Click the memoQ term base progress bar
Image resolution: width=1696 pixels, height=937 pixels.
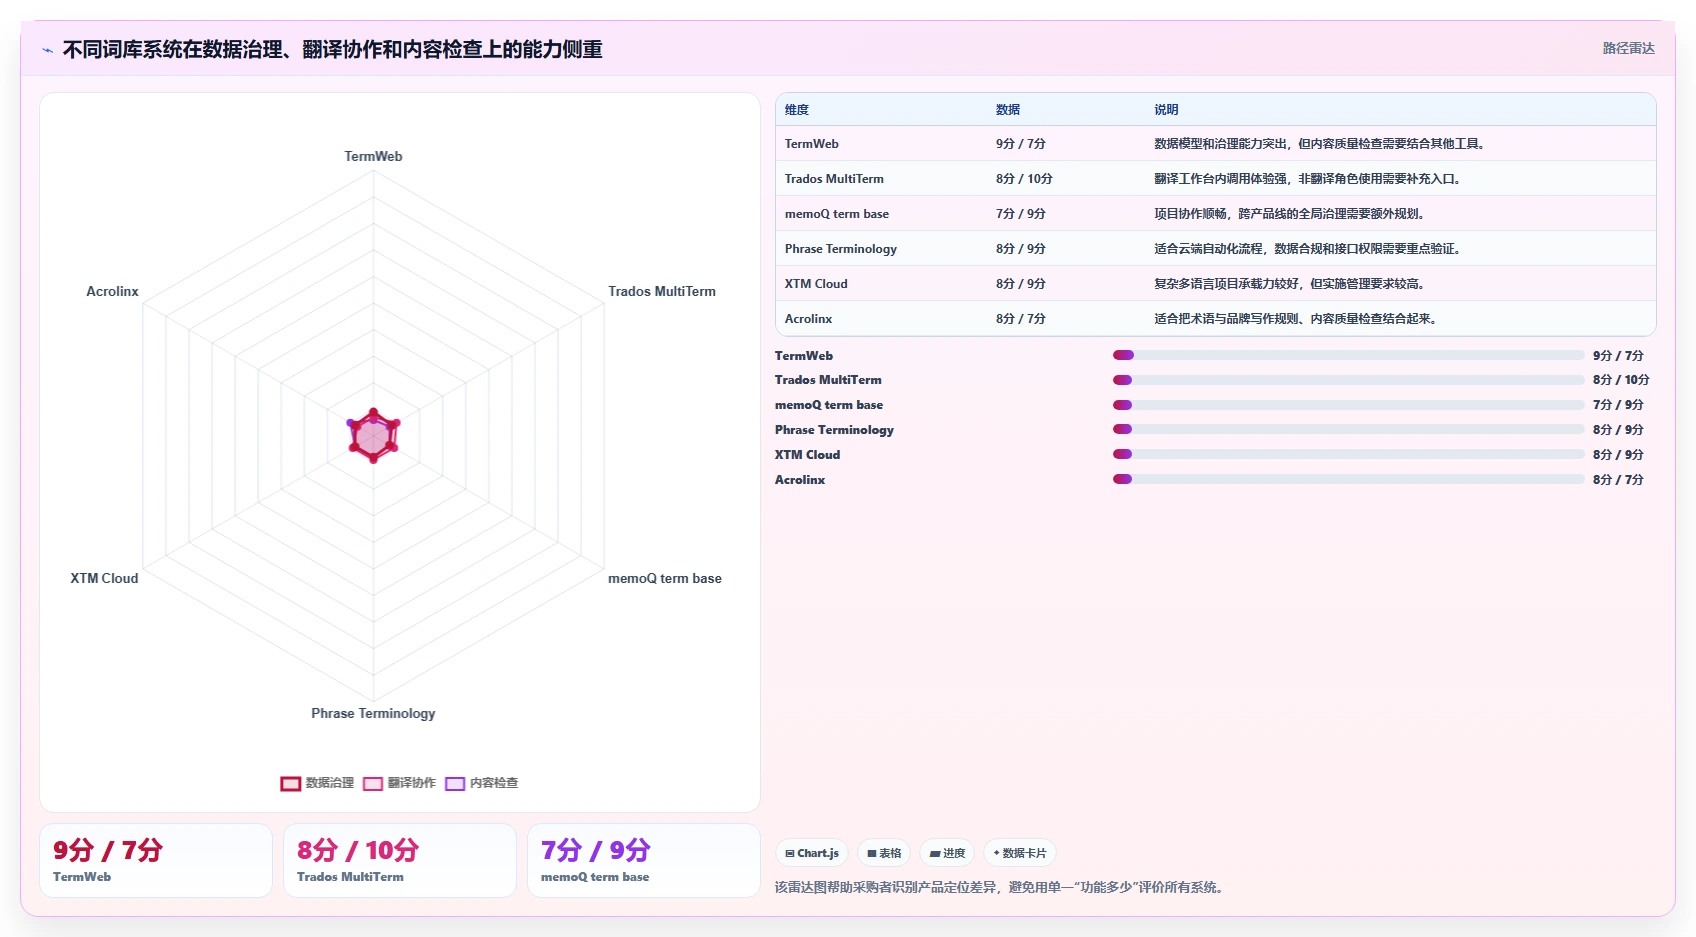coord(1348,405)
